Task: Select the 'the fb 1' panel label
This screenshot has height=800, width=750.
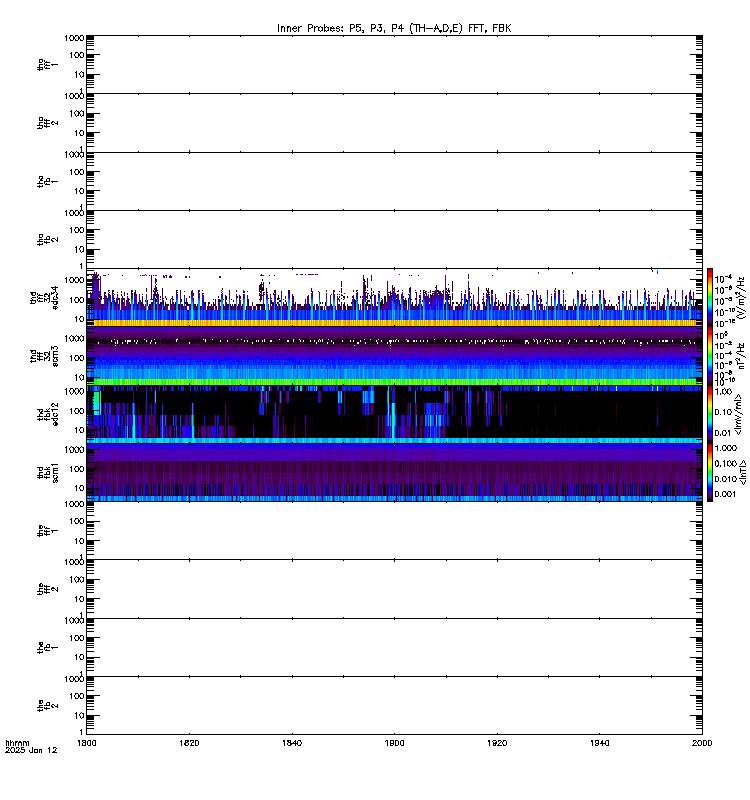Action: point(47,647)
